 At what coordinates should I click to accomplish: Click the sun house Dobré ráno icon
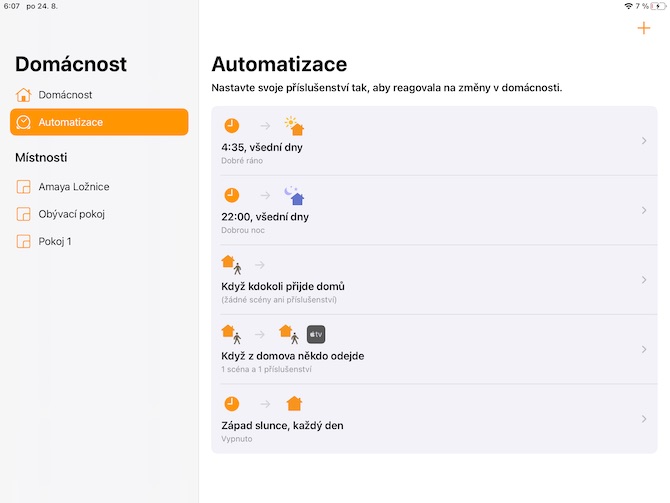click(293, 126)
